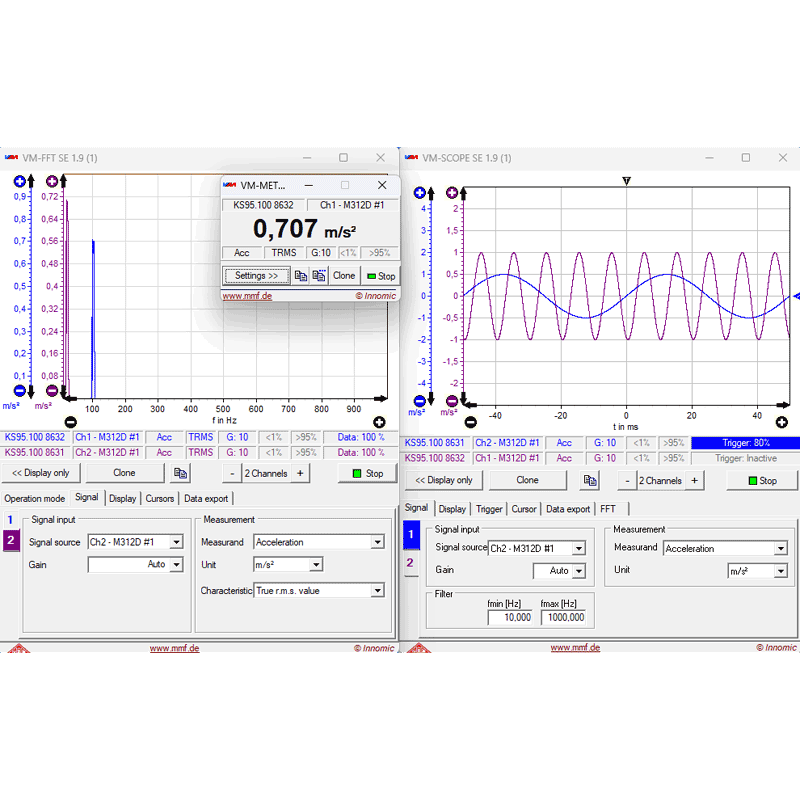Click copy icon beside Clone in FFT window

click(181, 473)
